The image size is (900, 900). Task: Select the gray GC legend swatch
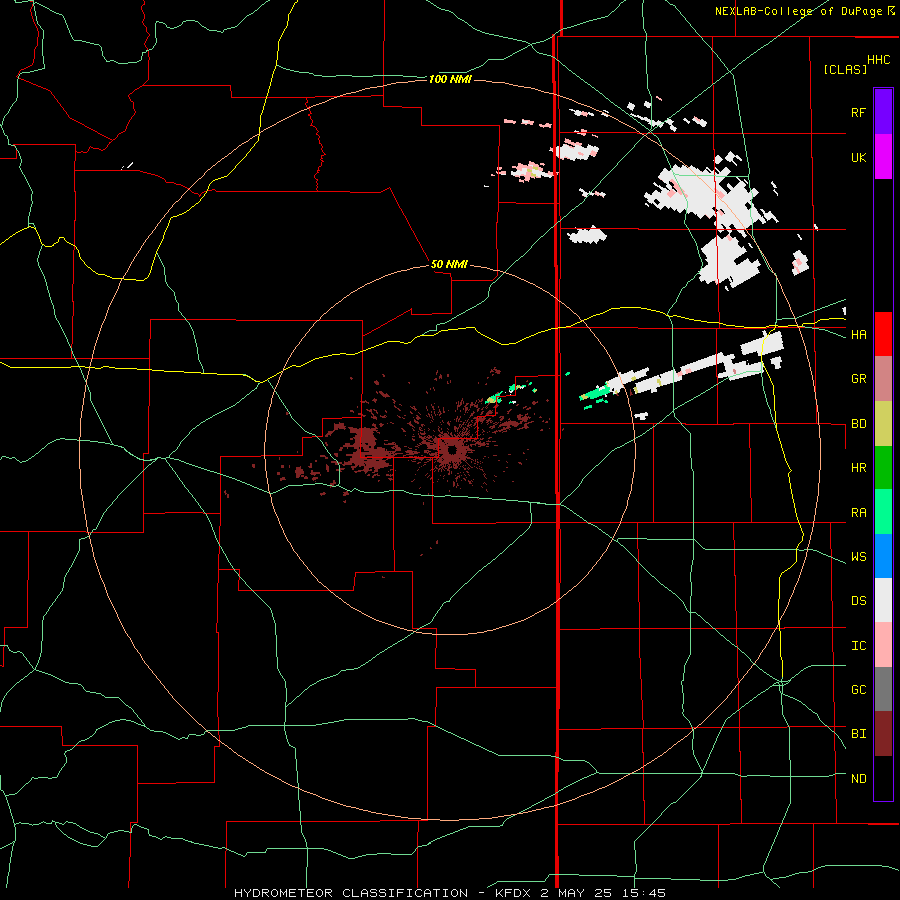tap(883, 689)
